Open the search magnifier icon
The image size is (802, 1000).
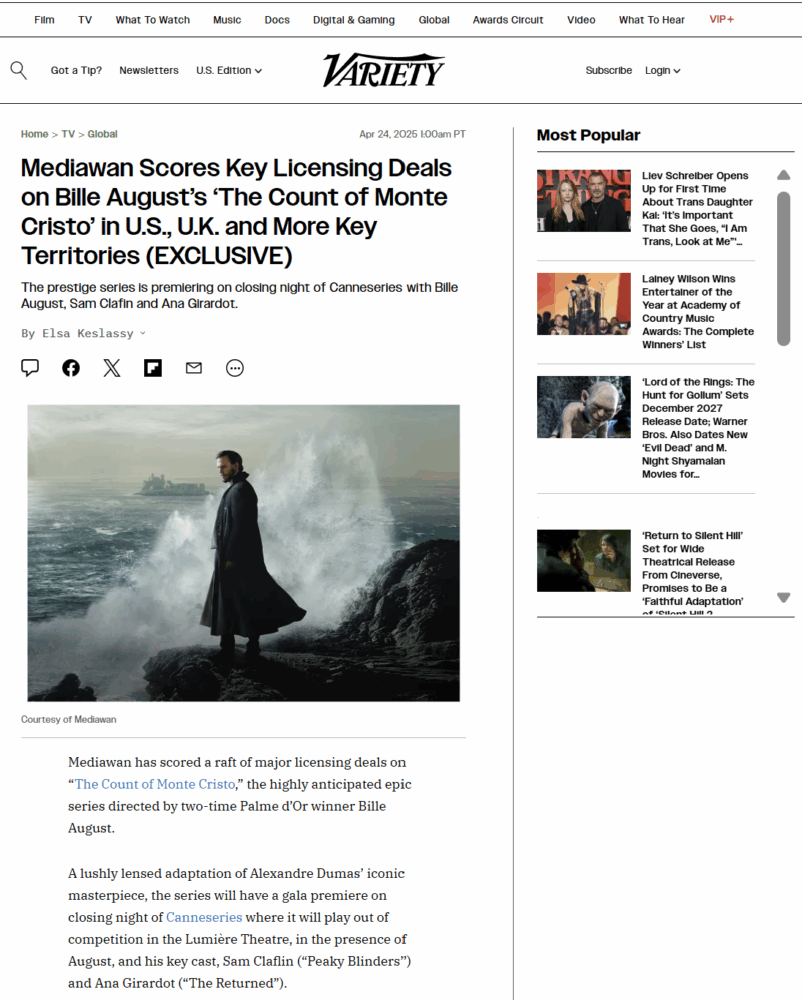[x=18, y=70]
